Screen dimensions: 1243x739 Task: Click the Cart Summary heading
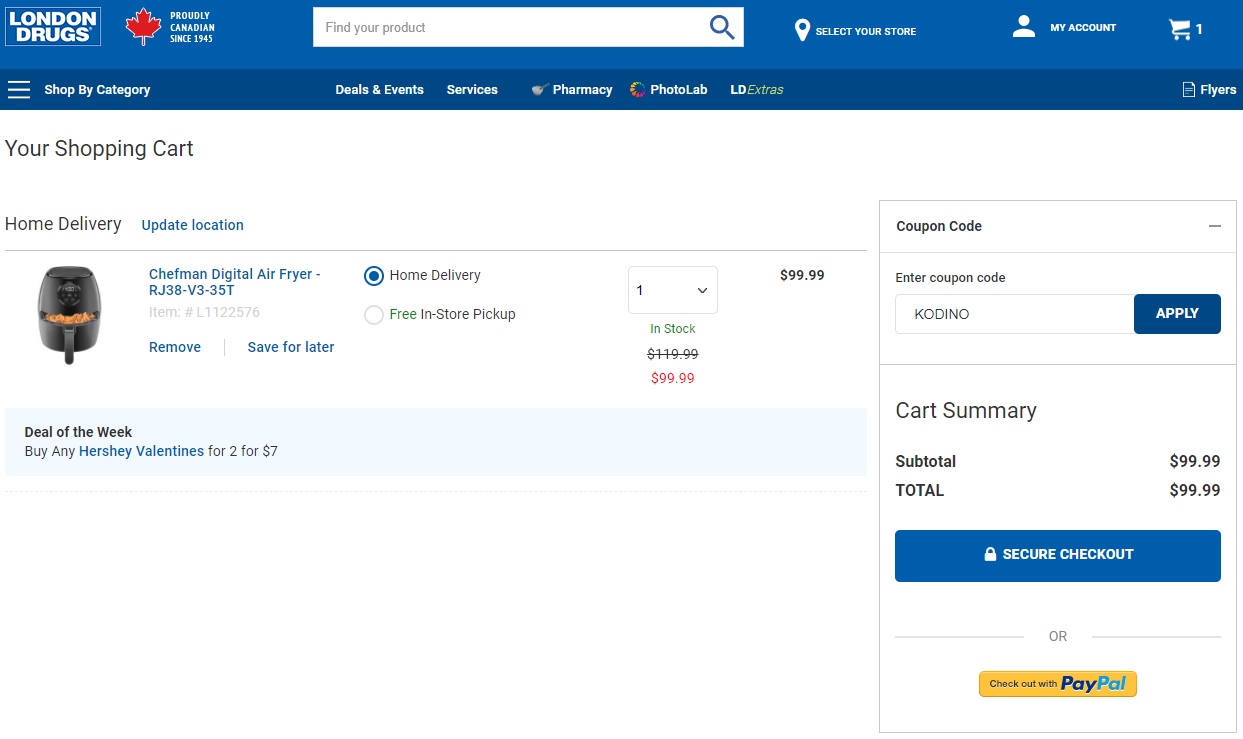tap(966, 410)
